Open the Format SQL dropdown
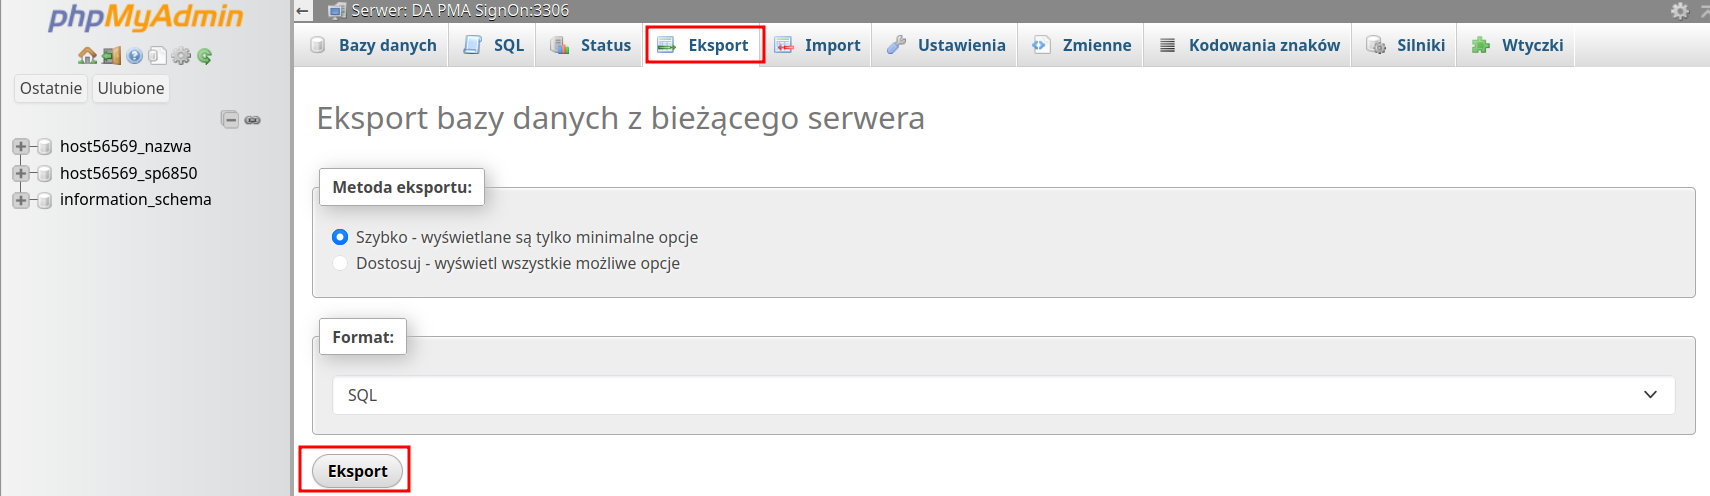 1003,395
